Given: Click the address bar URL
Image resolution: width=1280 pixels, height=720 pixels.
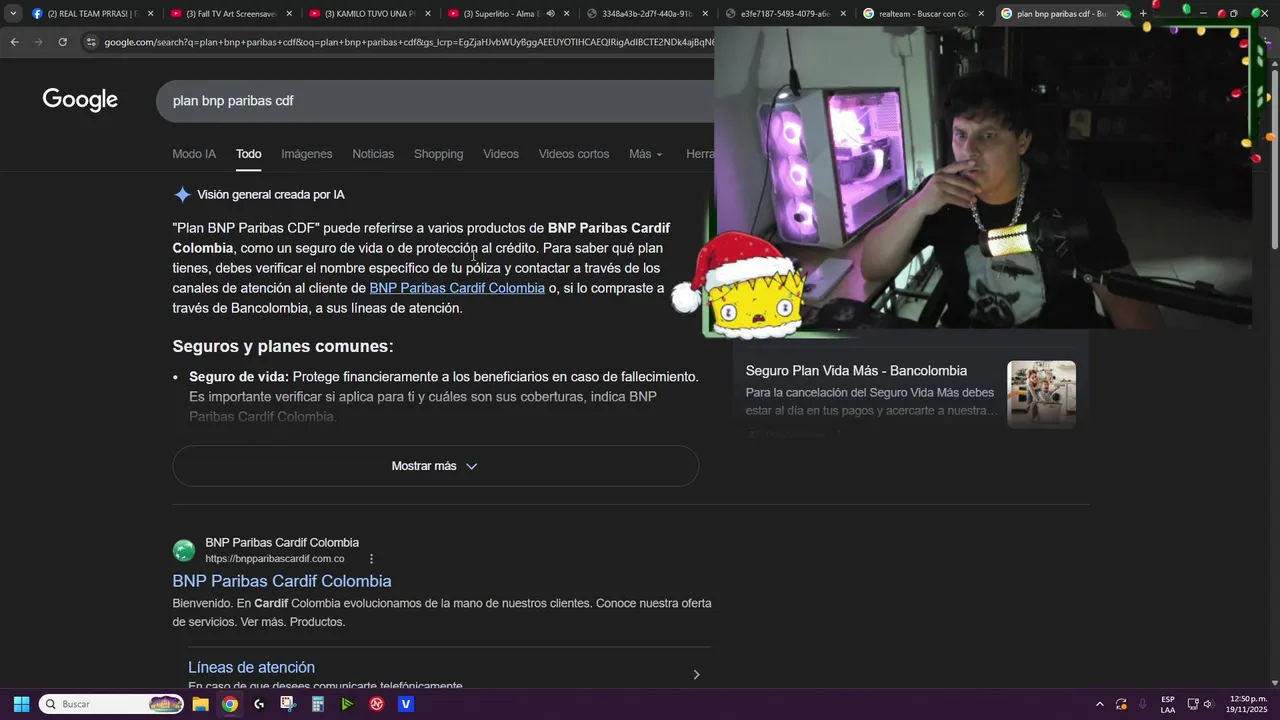Looking at the screenshot, I should coord(408,42).
